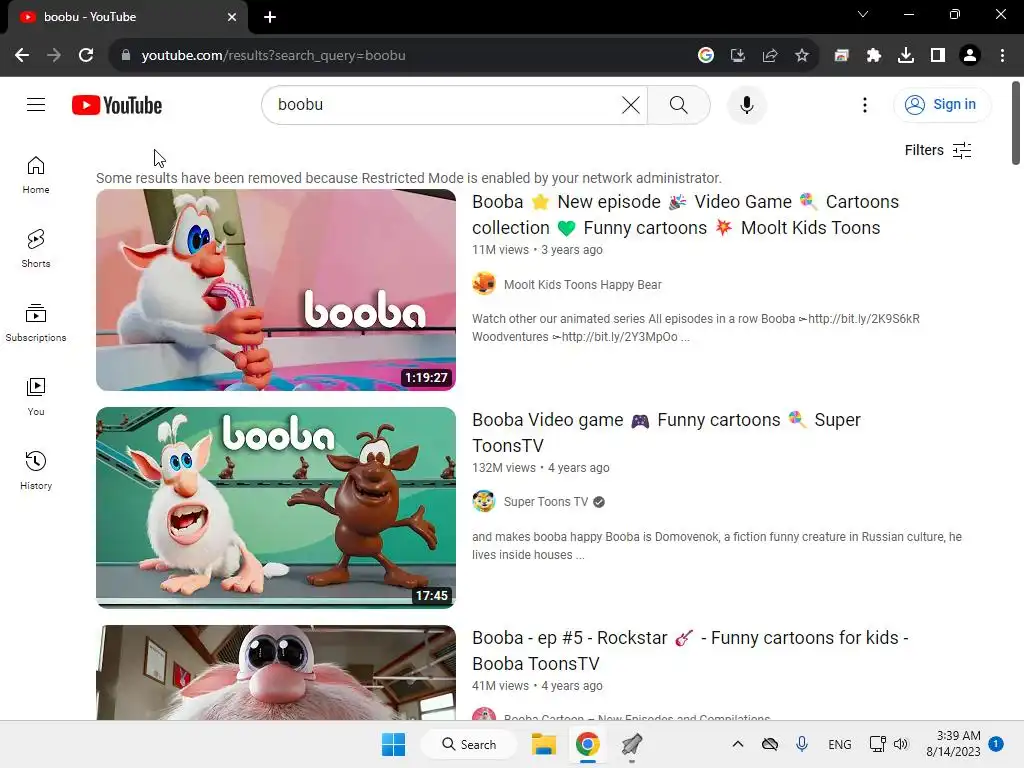This screenshot has height=768, width=1024.
Task: Click the Moolt Kids Toons channel avatar
Action: (x=484, y=284)
